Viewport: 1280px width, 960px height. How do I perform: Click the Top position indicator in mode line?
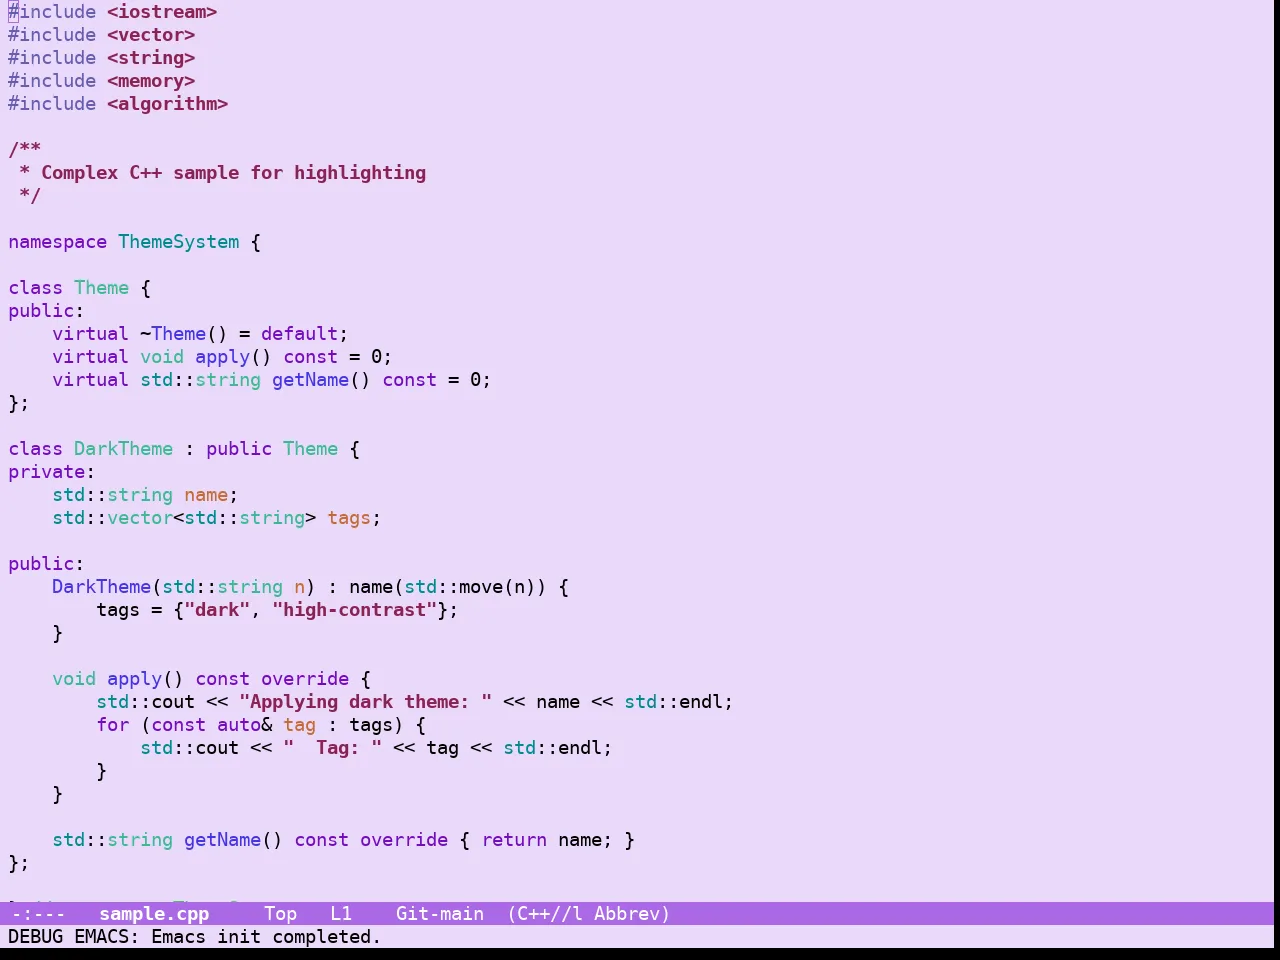coord(280,913)
